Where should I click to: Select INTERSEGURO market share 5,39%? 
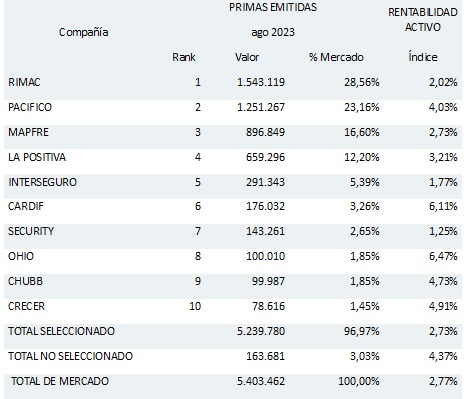(364, 182)
